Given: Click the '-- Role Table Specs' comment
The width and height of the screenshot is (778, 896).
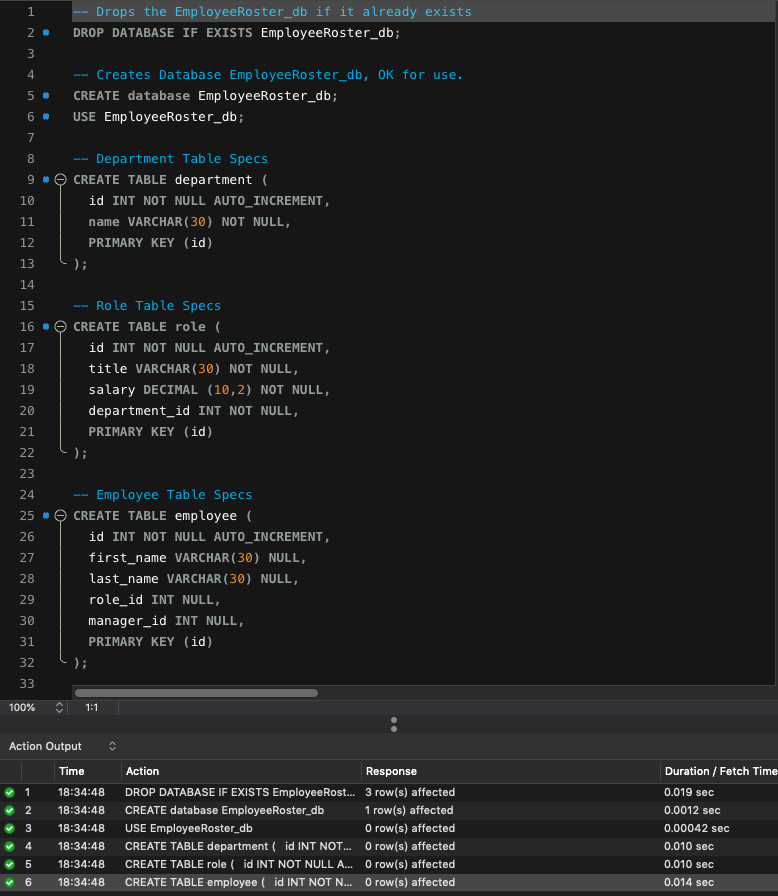Looking at the screenshot, I should pos(147,306).
